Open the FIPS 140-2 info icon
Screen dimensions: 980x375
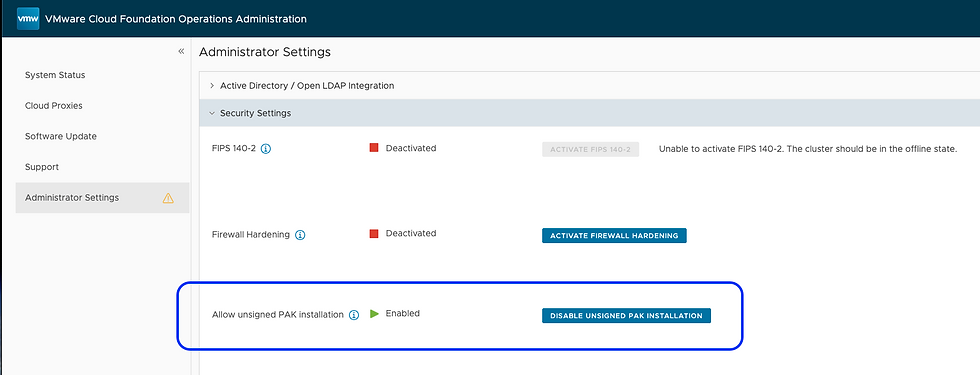pos(266,149)
